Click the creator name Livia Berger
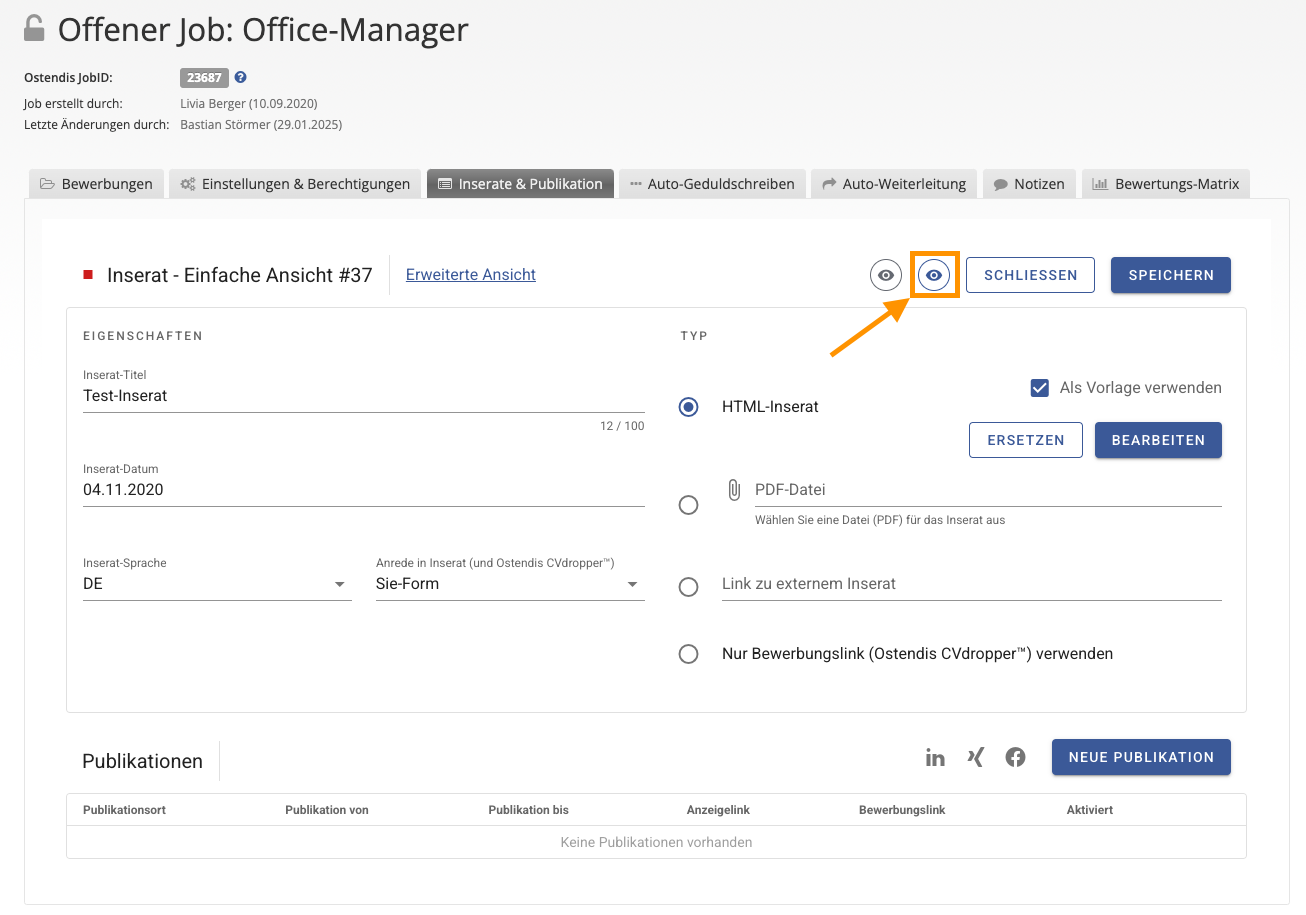 [x=213, y=103]
